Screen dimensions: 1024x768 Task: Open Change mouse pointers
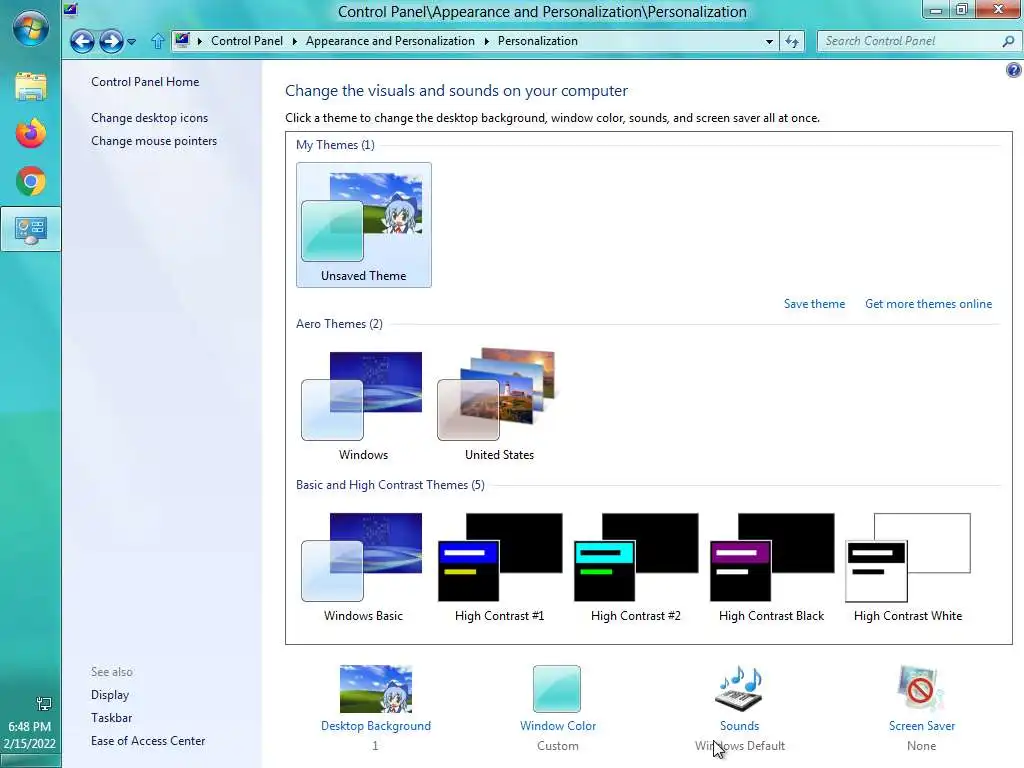153,140
